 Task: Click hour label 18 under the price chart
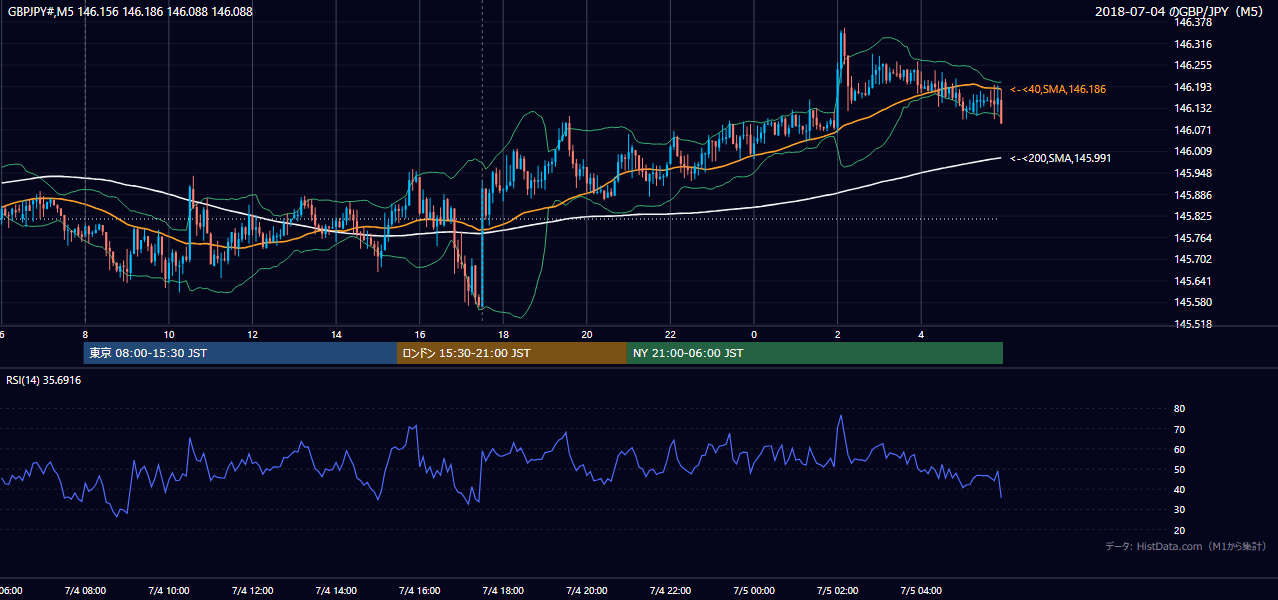(x=503, y=335)
